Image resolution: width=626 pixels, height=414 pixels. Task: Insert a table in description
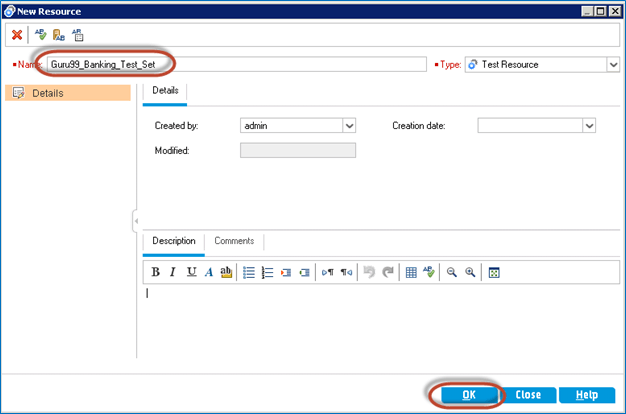pos(411,272)
